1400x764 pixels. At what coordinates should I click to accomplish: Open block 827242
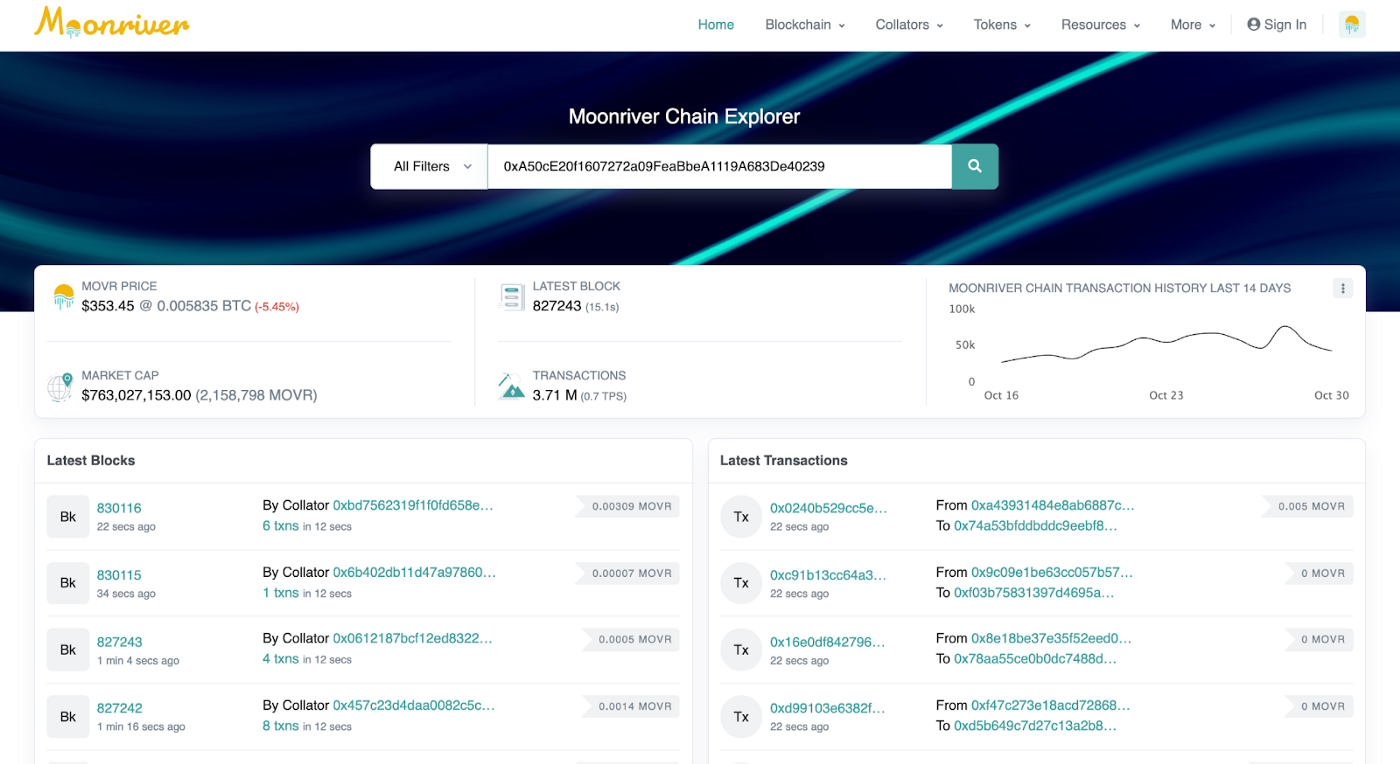(x=119, y=708)
